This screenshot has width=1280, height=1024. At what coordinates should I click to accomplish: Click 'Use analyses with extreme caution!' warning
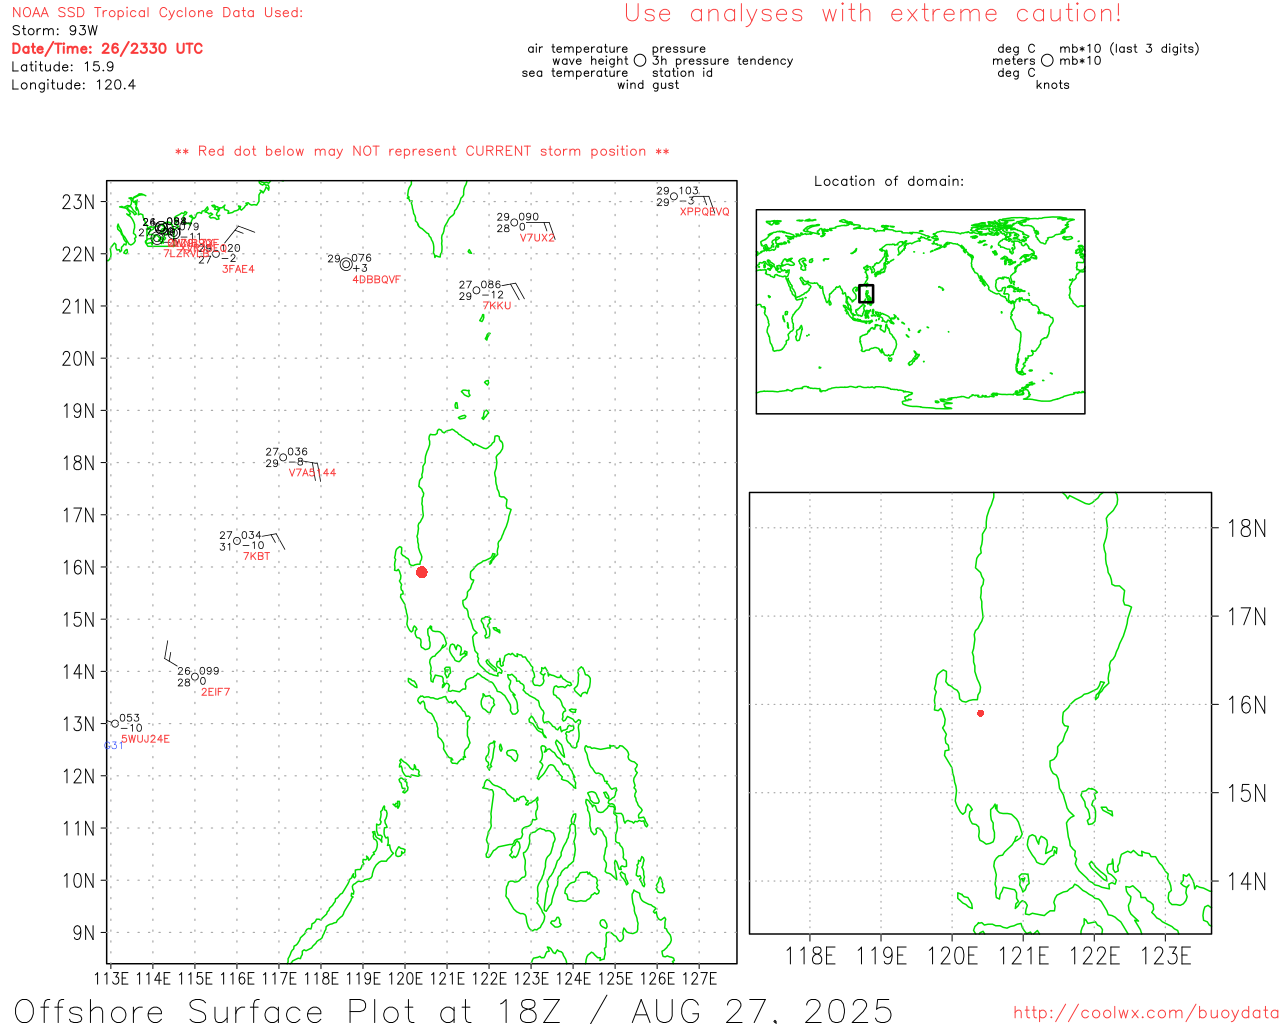[x=873, y=13]
